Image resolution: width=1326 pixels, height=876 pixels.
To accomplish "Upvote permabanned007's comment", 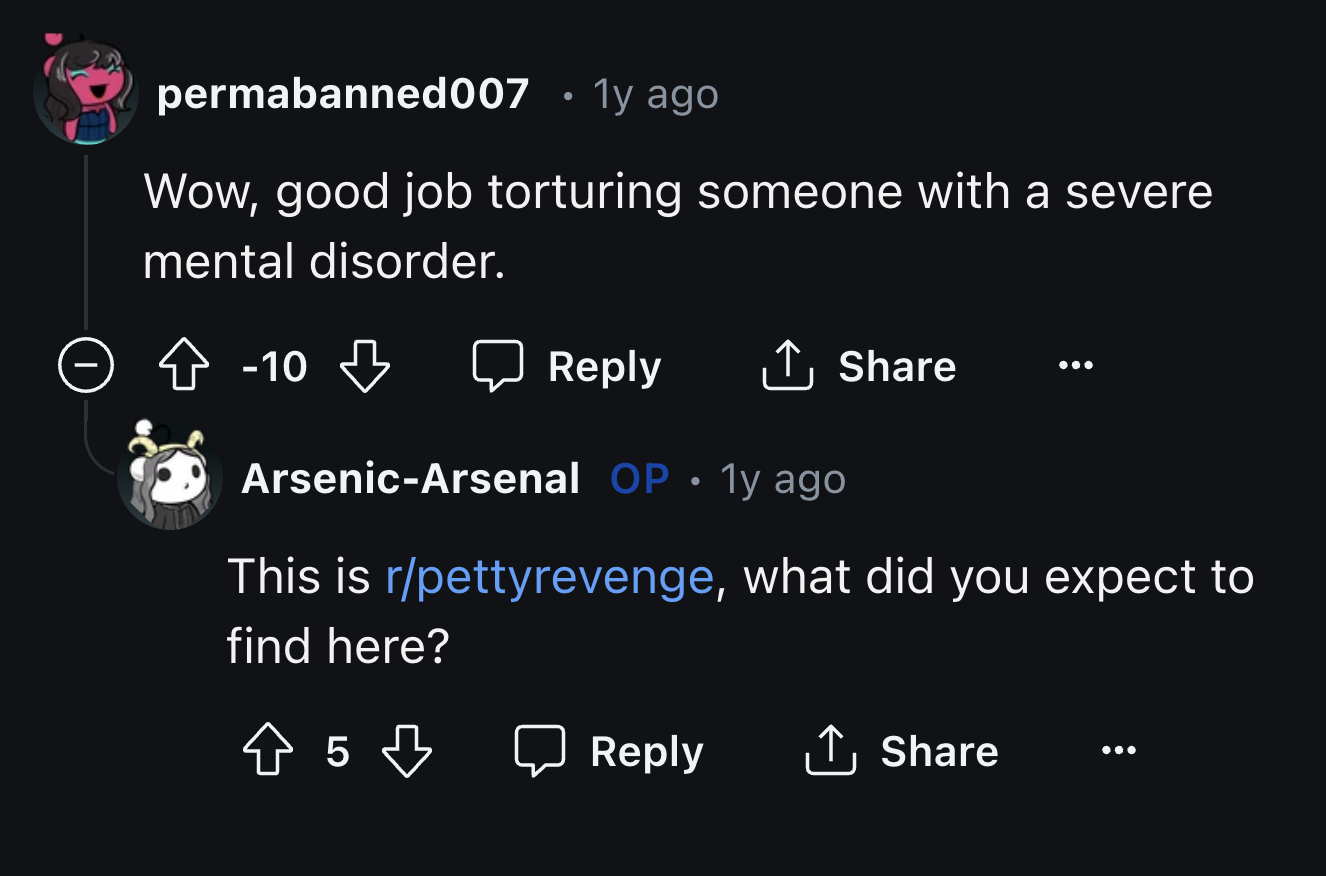I will 183,365.
